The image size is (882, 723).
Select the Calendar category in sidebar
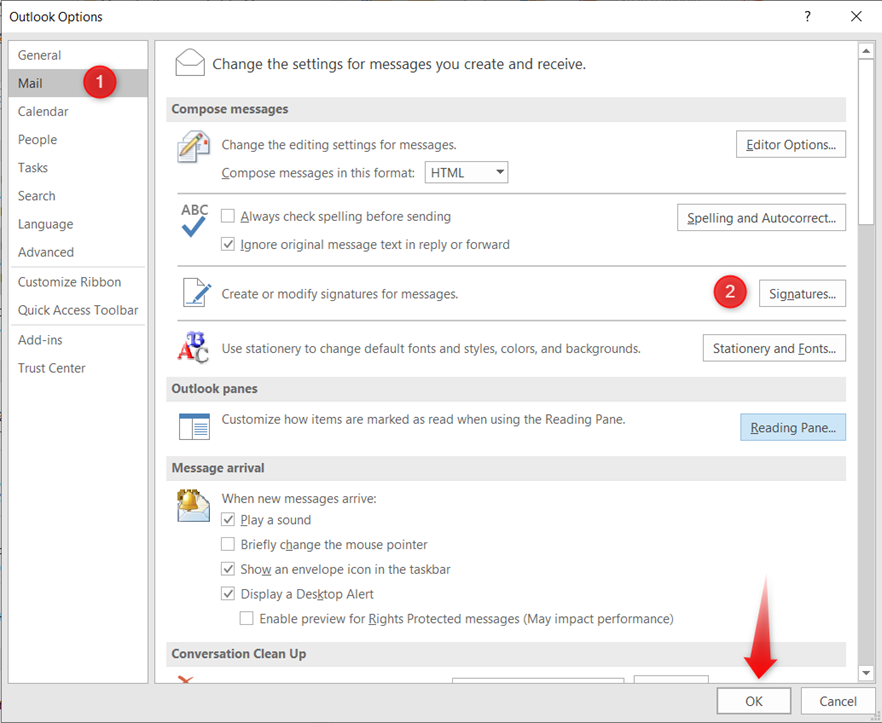click(x=43, y=112)
